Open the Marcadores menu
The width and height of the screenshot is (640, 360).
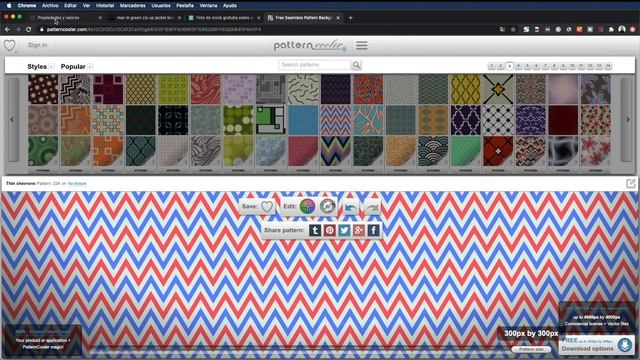click(132, 6)
